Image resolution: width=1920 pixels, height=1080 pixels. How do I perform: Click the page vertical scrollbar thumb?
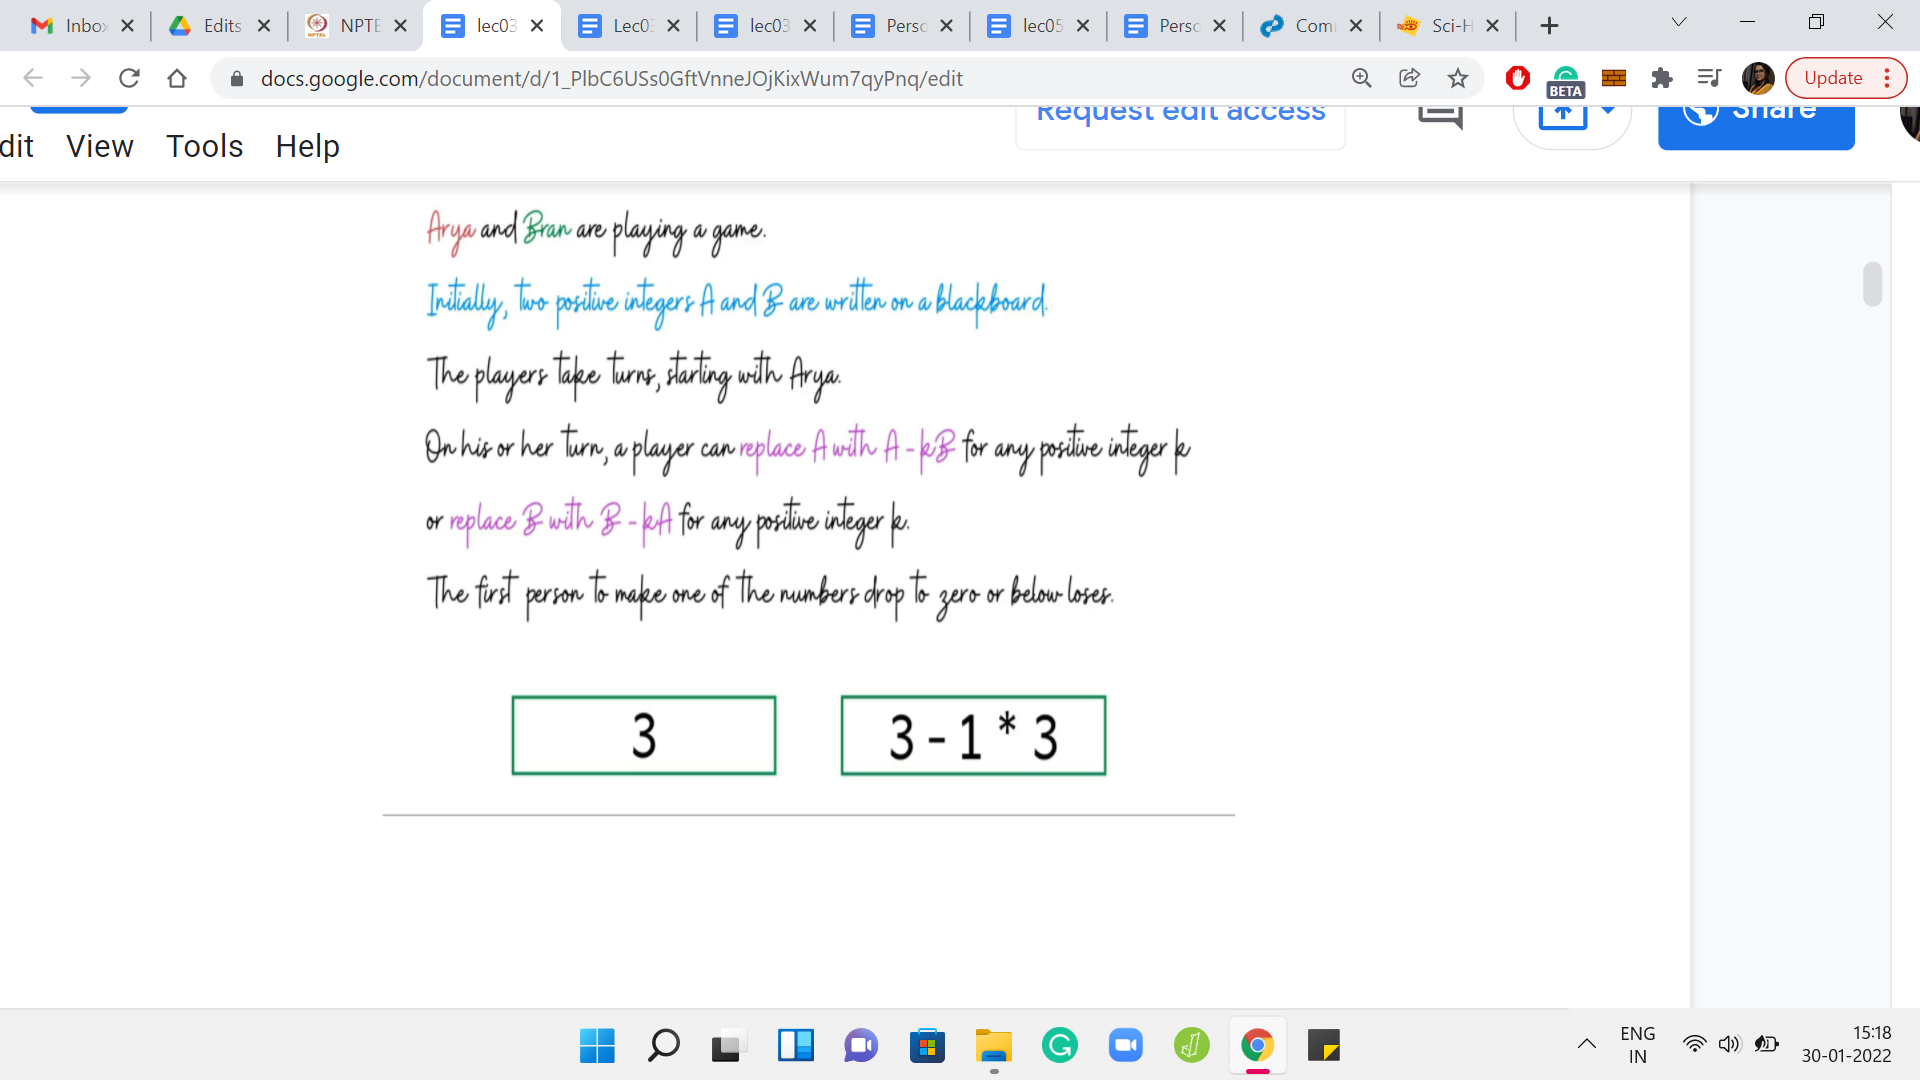1872,284
